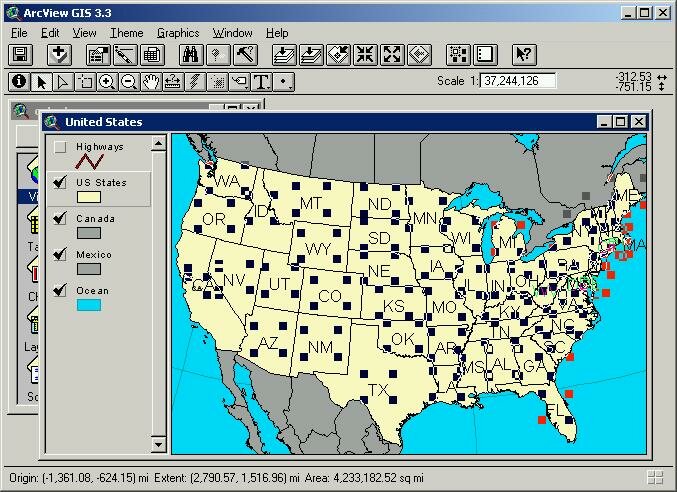677x492 pixels.
Task: Click legend scrollbar down arrow
Action: (158, 444)
